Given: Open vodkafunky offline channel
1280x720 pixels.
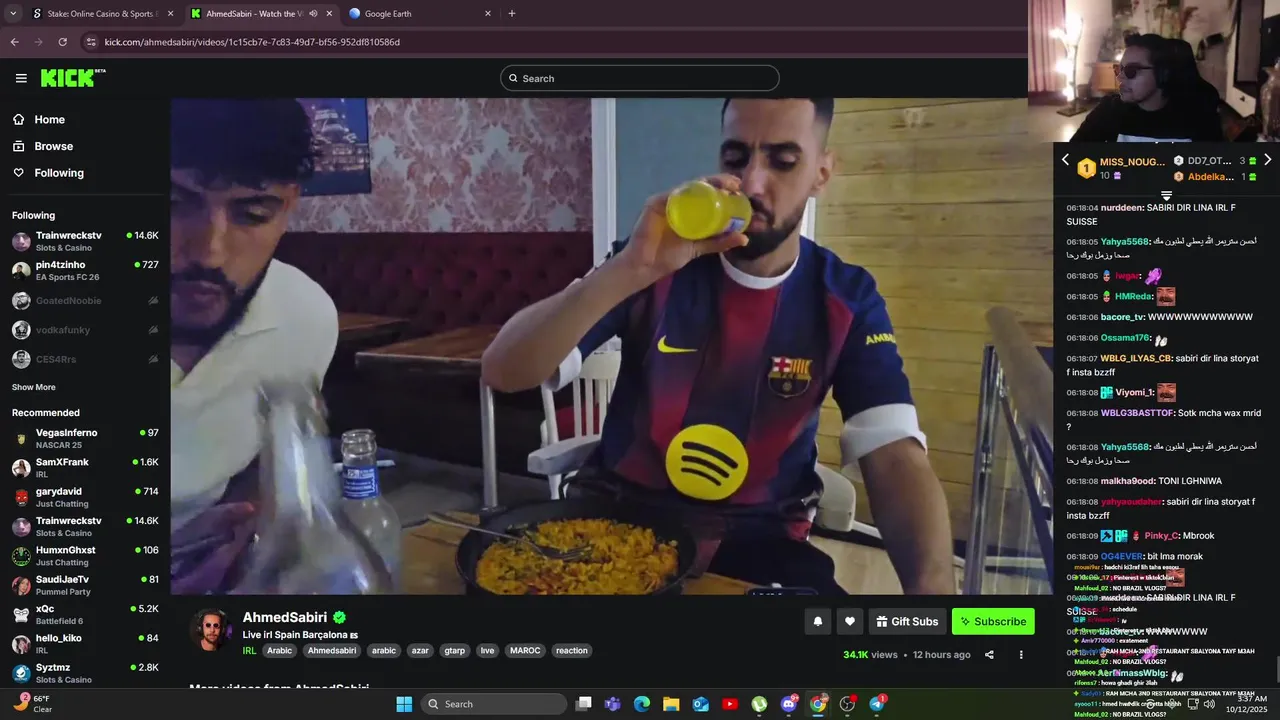Looking at the screenshot, I should tap(85, 330).
